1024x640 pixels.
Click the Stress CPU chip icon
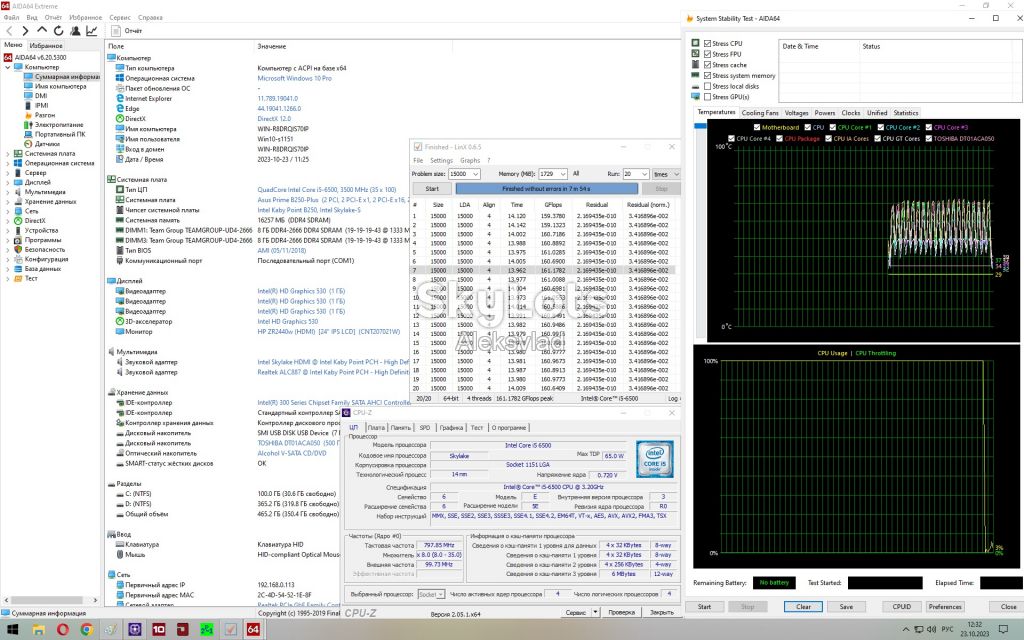(x=696, y=43)
